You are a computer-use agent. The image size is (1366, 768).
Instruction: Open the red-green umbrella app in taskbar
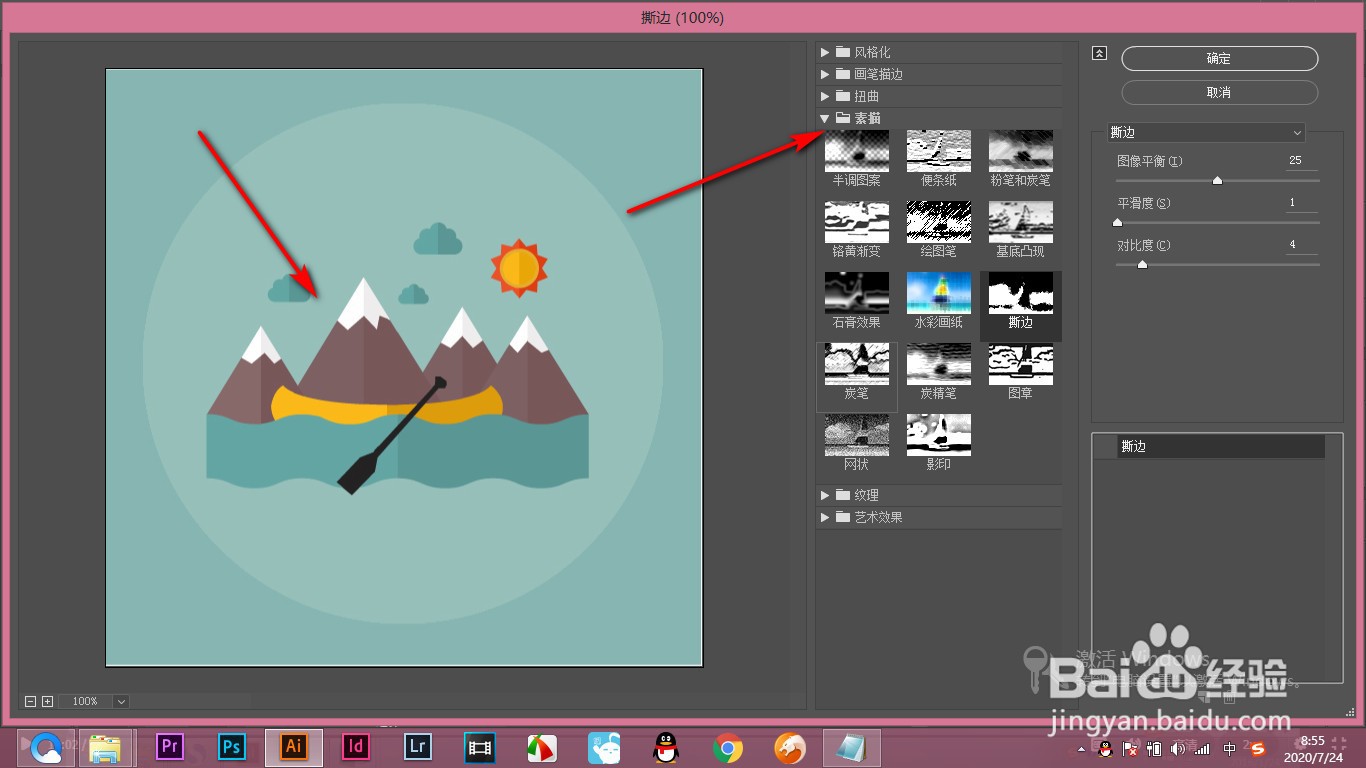click(543, 747)
